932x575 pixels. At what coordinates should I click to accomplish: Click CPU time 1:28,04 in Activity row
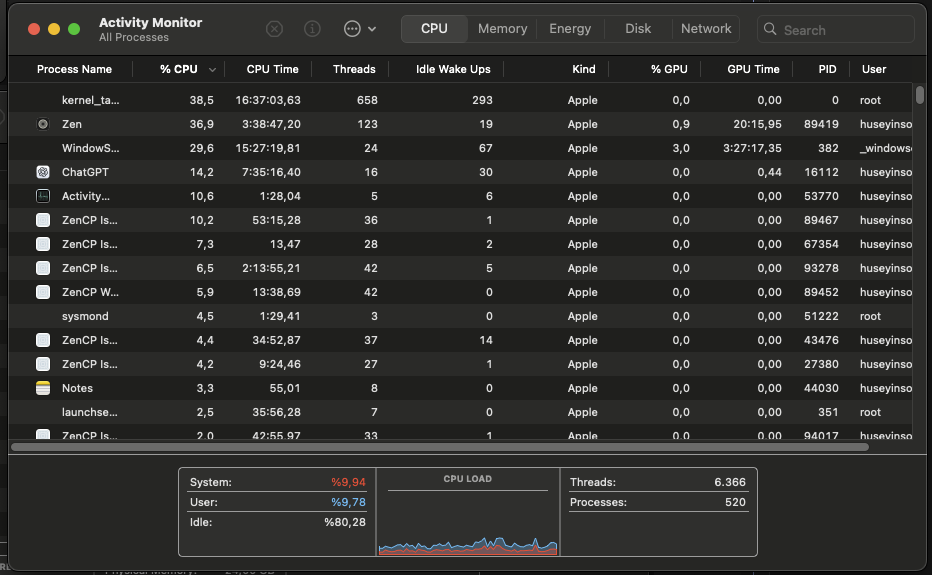pyautogui.click(x=280, y=196)
